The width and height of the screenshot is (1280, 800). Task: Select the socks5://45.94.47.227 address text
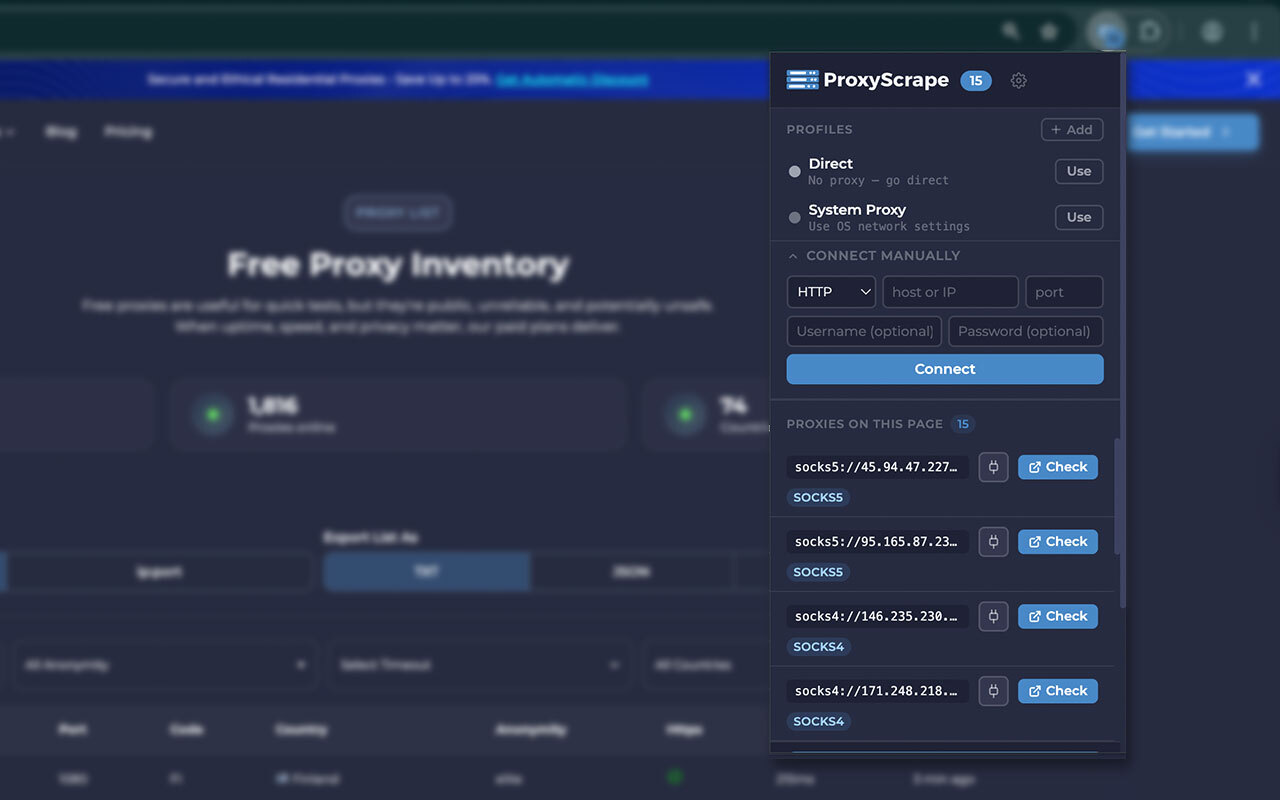[x=878, y=467]
